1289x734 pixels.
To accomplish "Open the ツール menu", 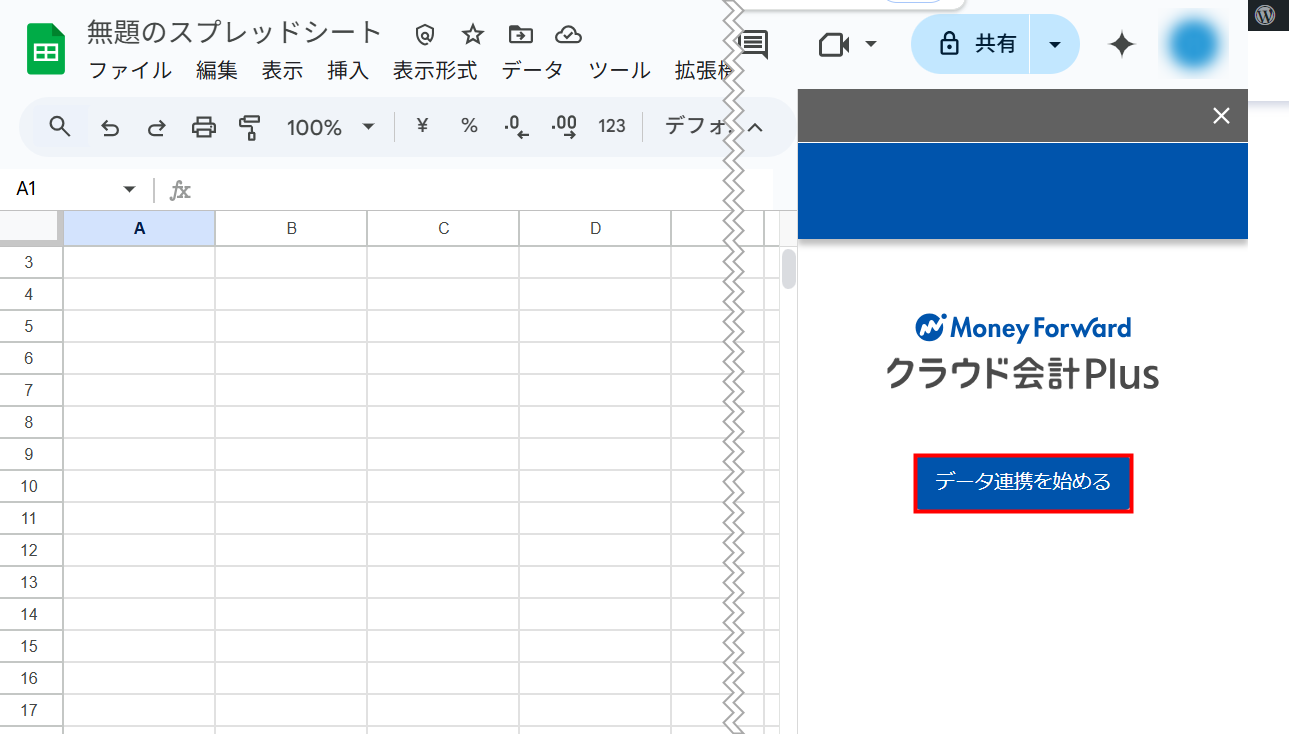I will (x=620, y=71).
